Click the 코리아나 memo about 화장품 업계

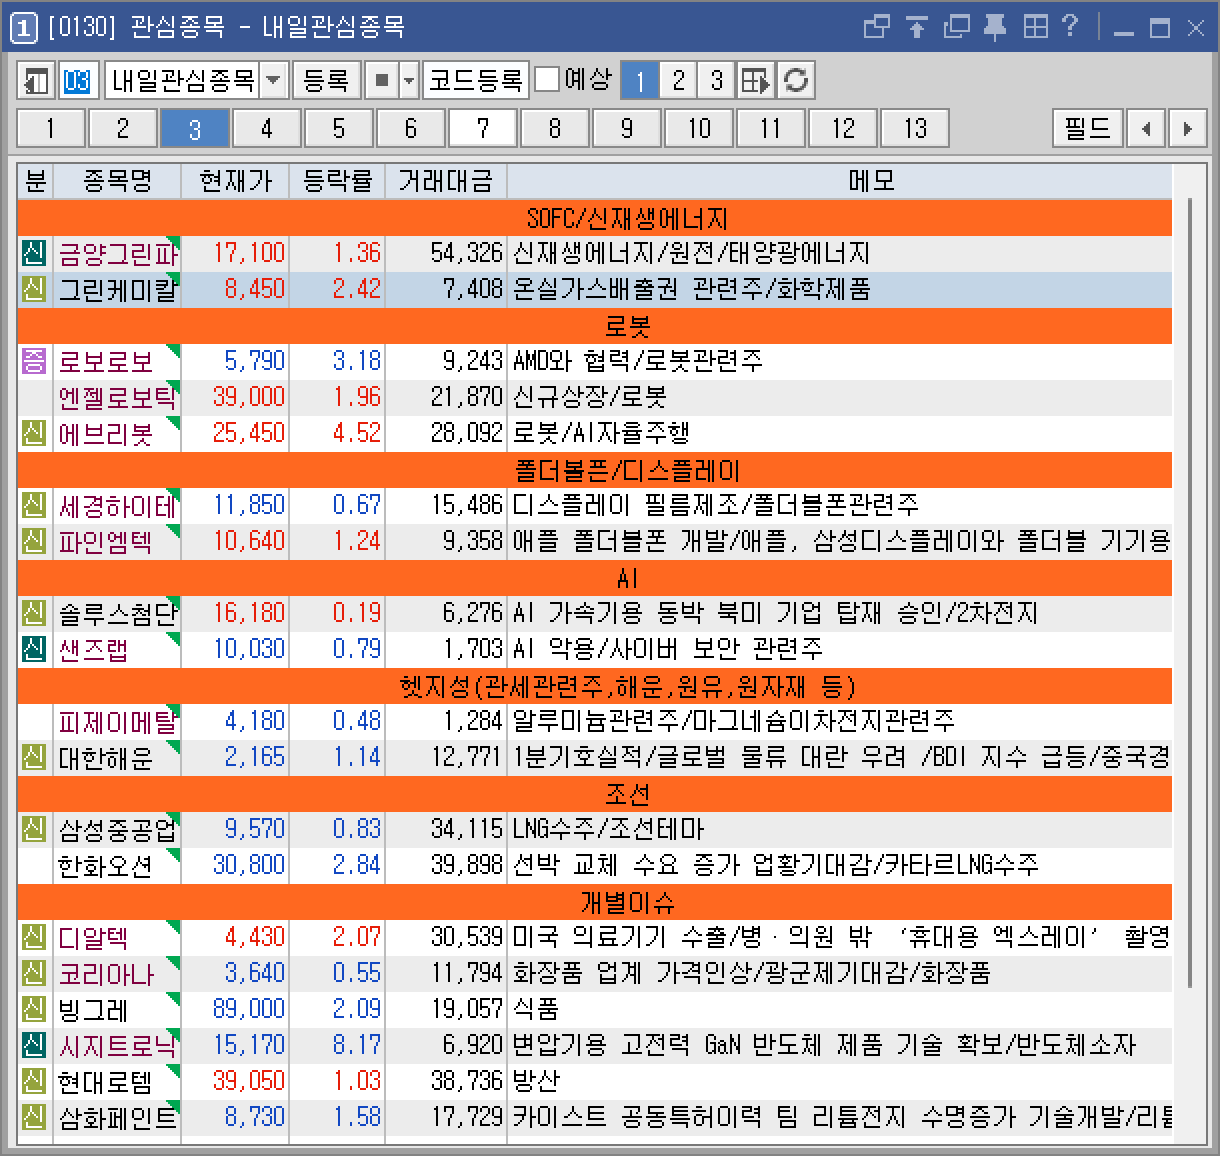(x=751, y=973)
